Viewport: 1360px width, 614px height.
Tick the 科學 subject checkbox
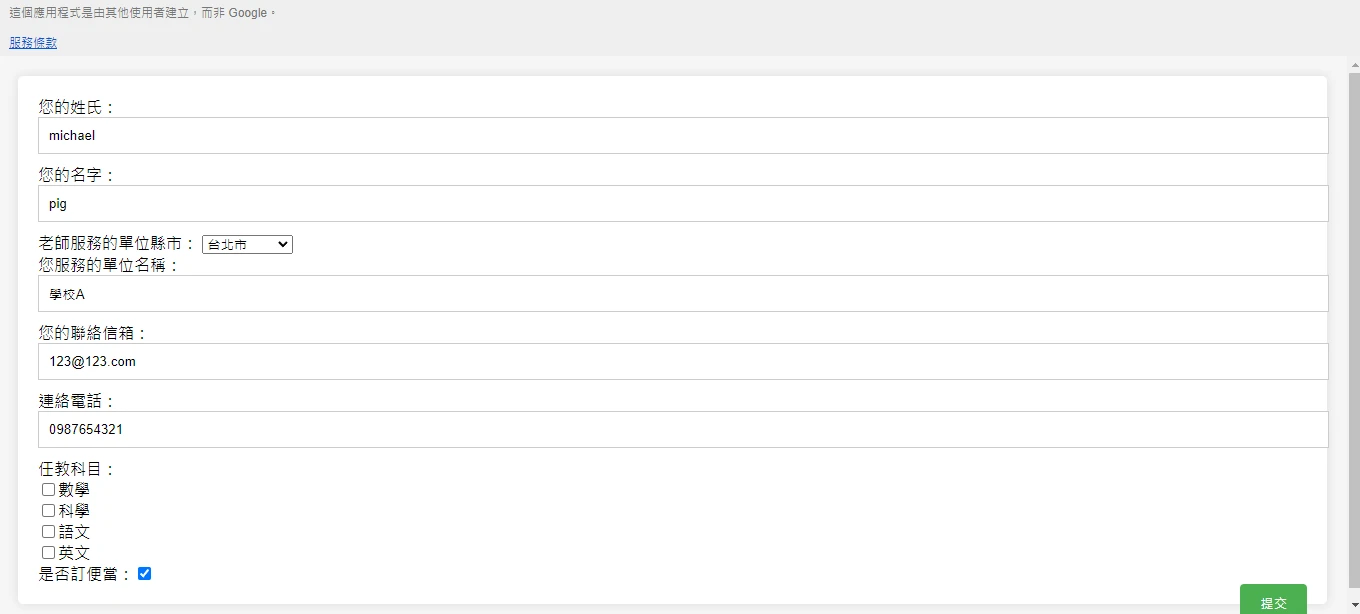click(x=48, y=511)
